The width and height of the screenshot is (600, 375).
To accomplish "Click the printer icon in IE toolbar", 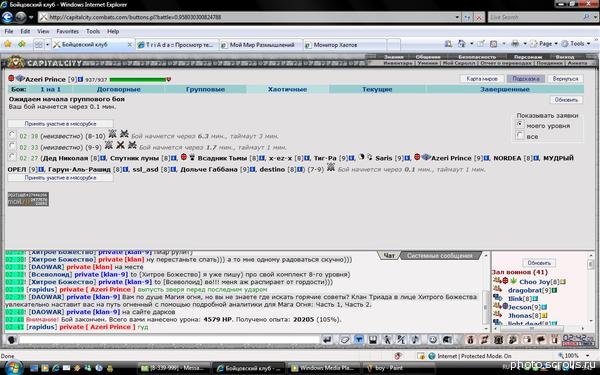I will click(515, 44).
